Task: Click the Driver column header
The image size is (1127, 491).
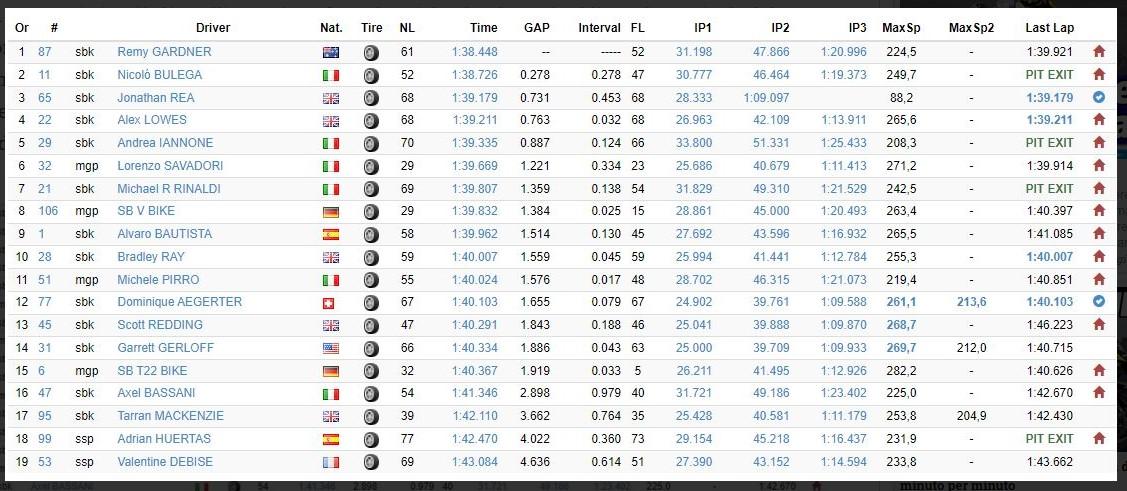Action: tap(213, 28)
